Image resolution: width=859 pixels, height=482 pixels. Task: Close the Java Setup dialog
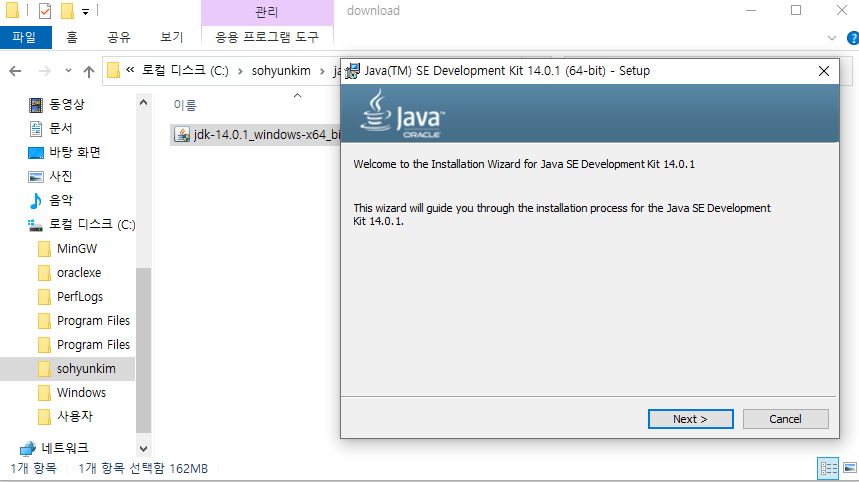pyautogui.click(x=823, y=71)
